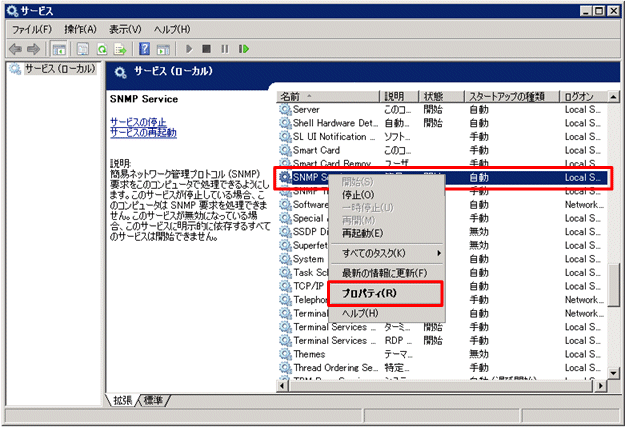
Task: Open the 操作(A) menu in menu bar
Action: pyautogui.click(x=81, y=29)
